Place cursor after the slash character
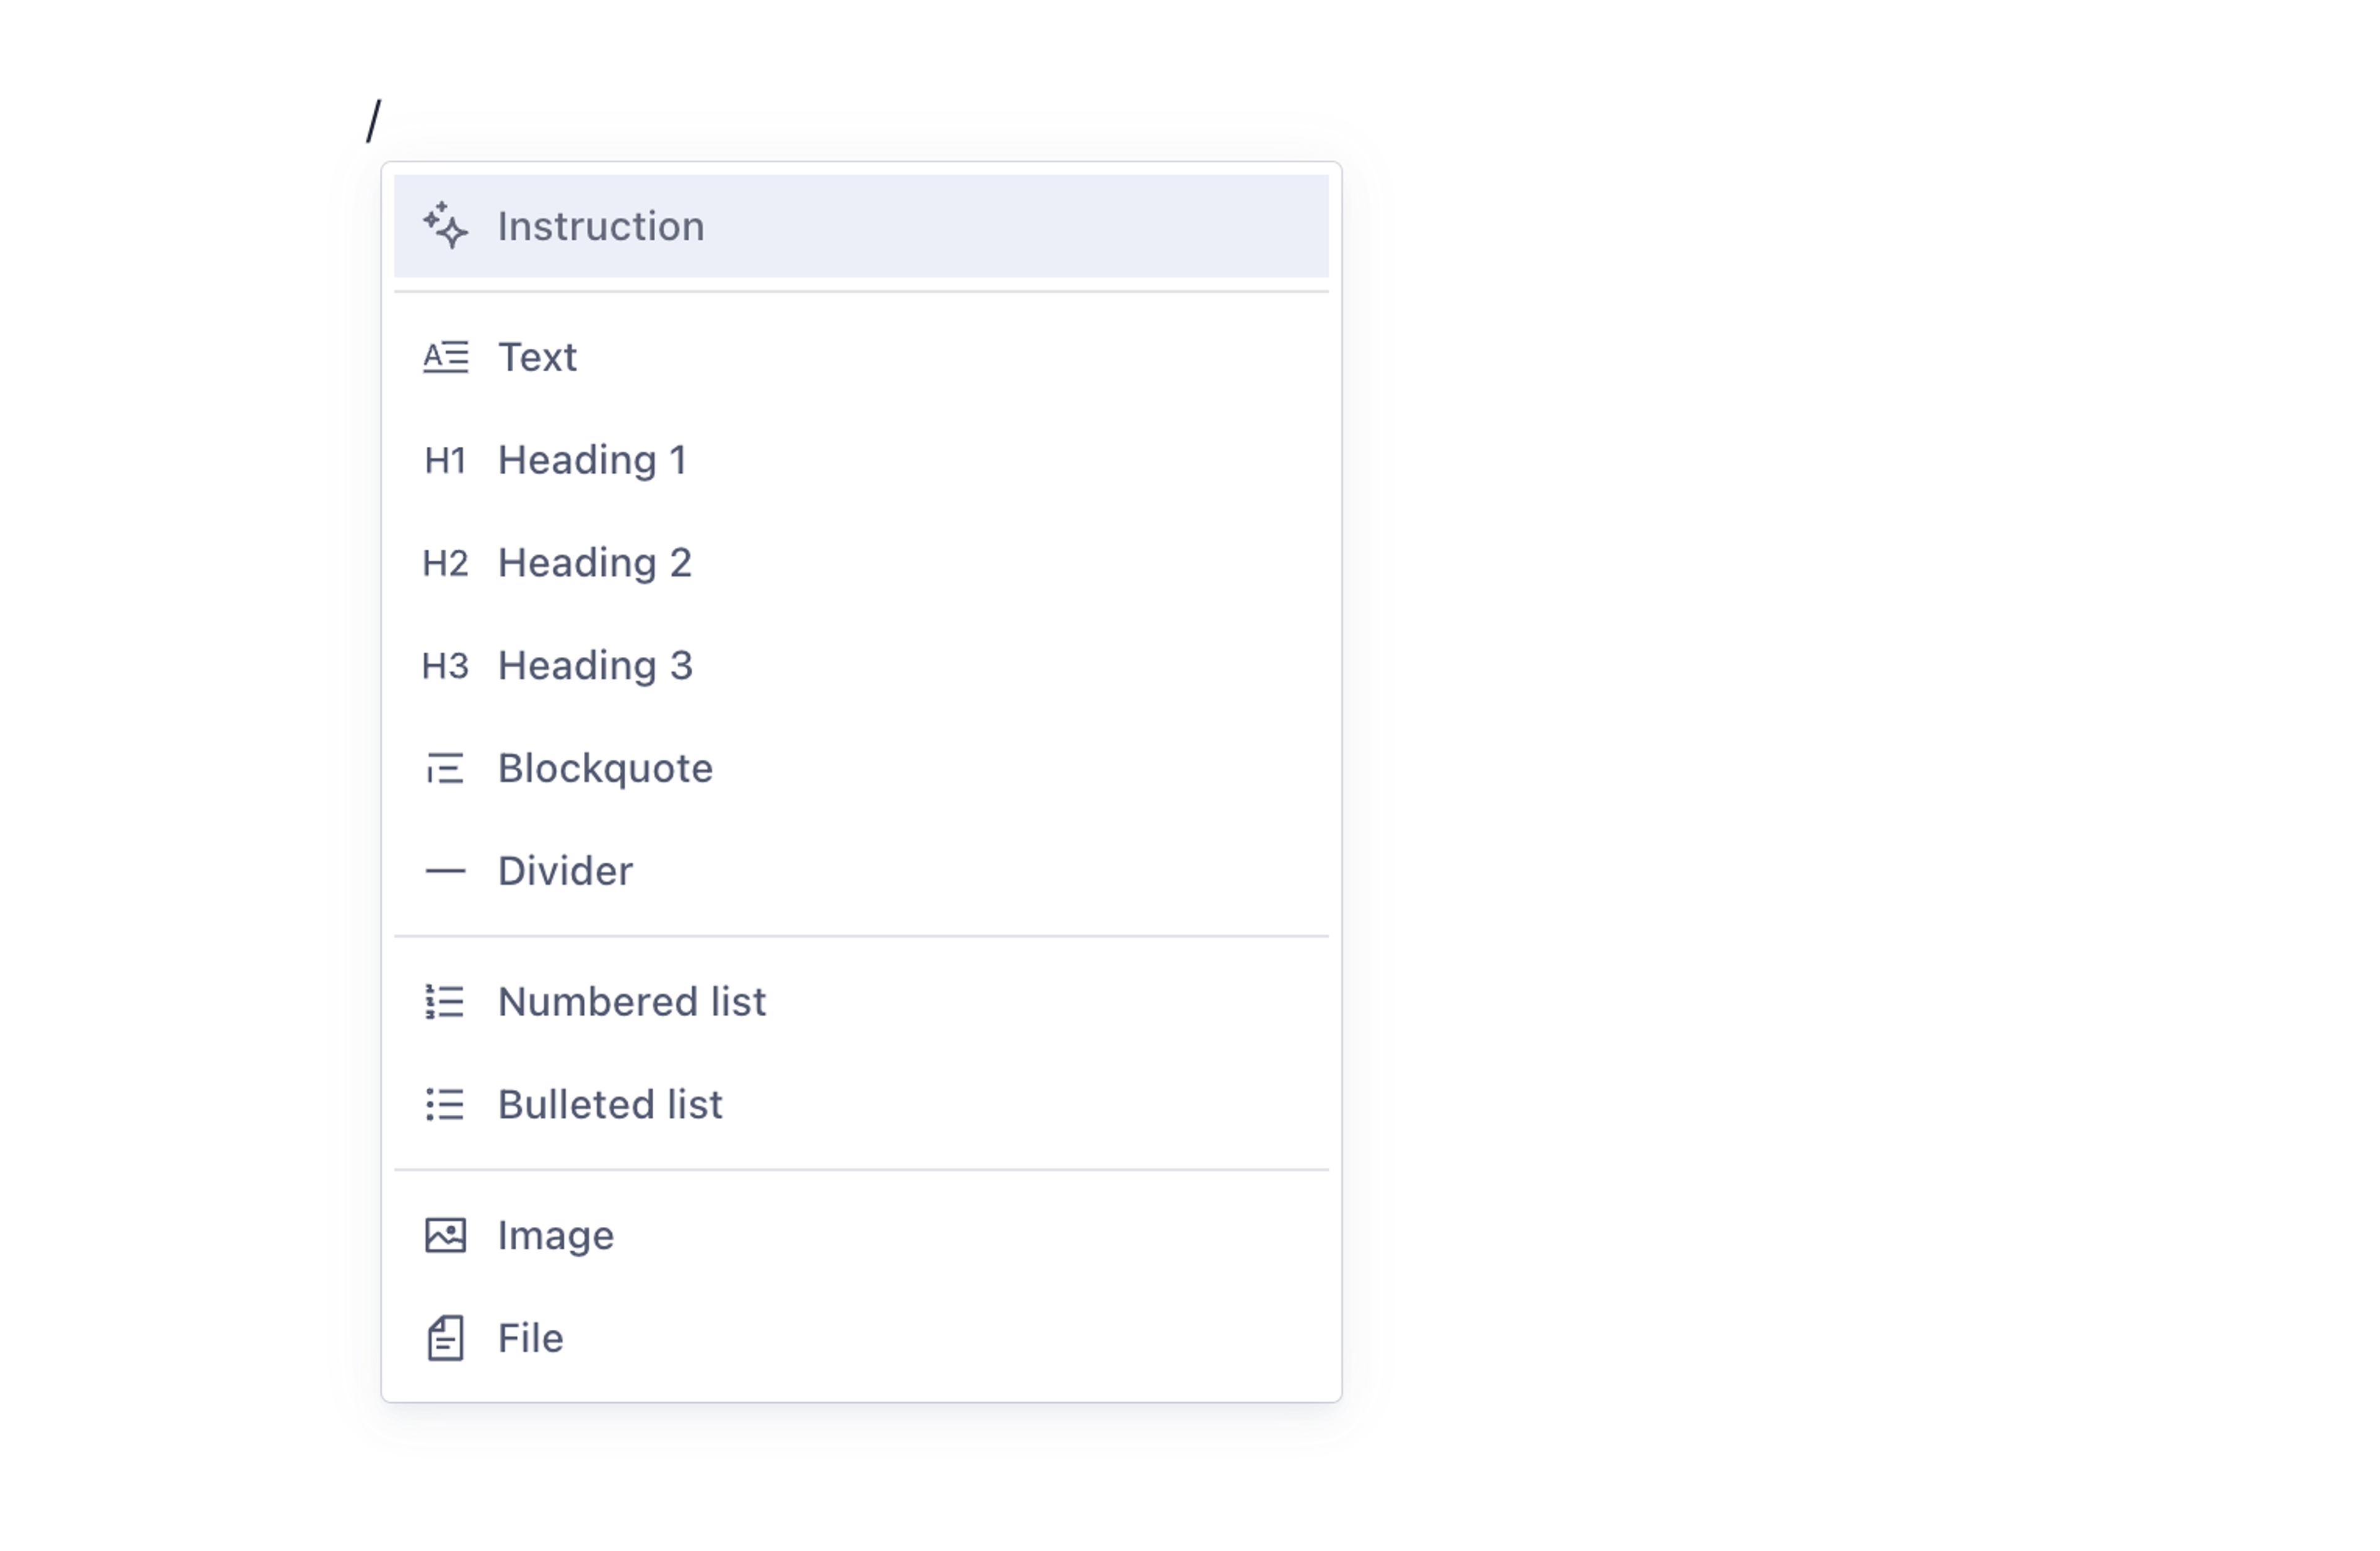This screenshot has height=1551, width=2380. (384, 122)
